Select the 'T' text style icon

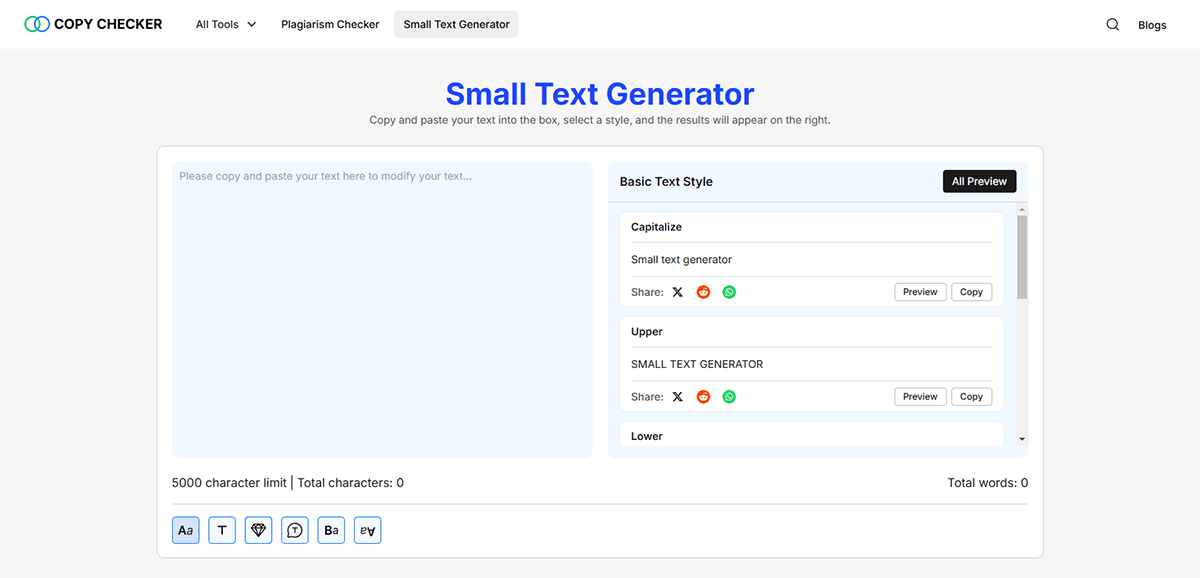222,531
